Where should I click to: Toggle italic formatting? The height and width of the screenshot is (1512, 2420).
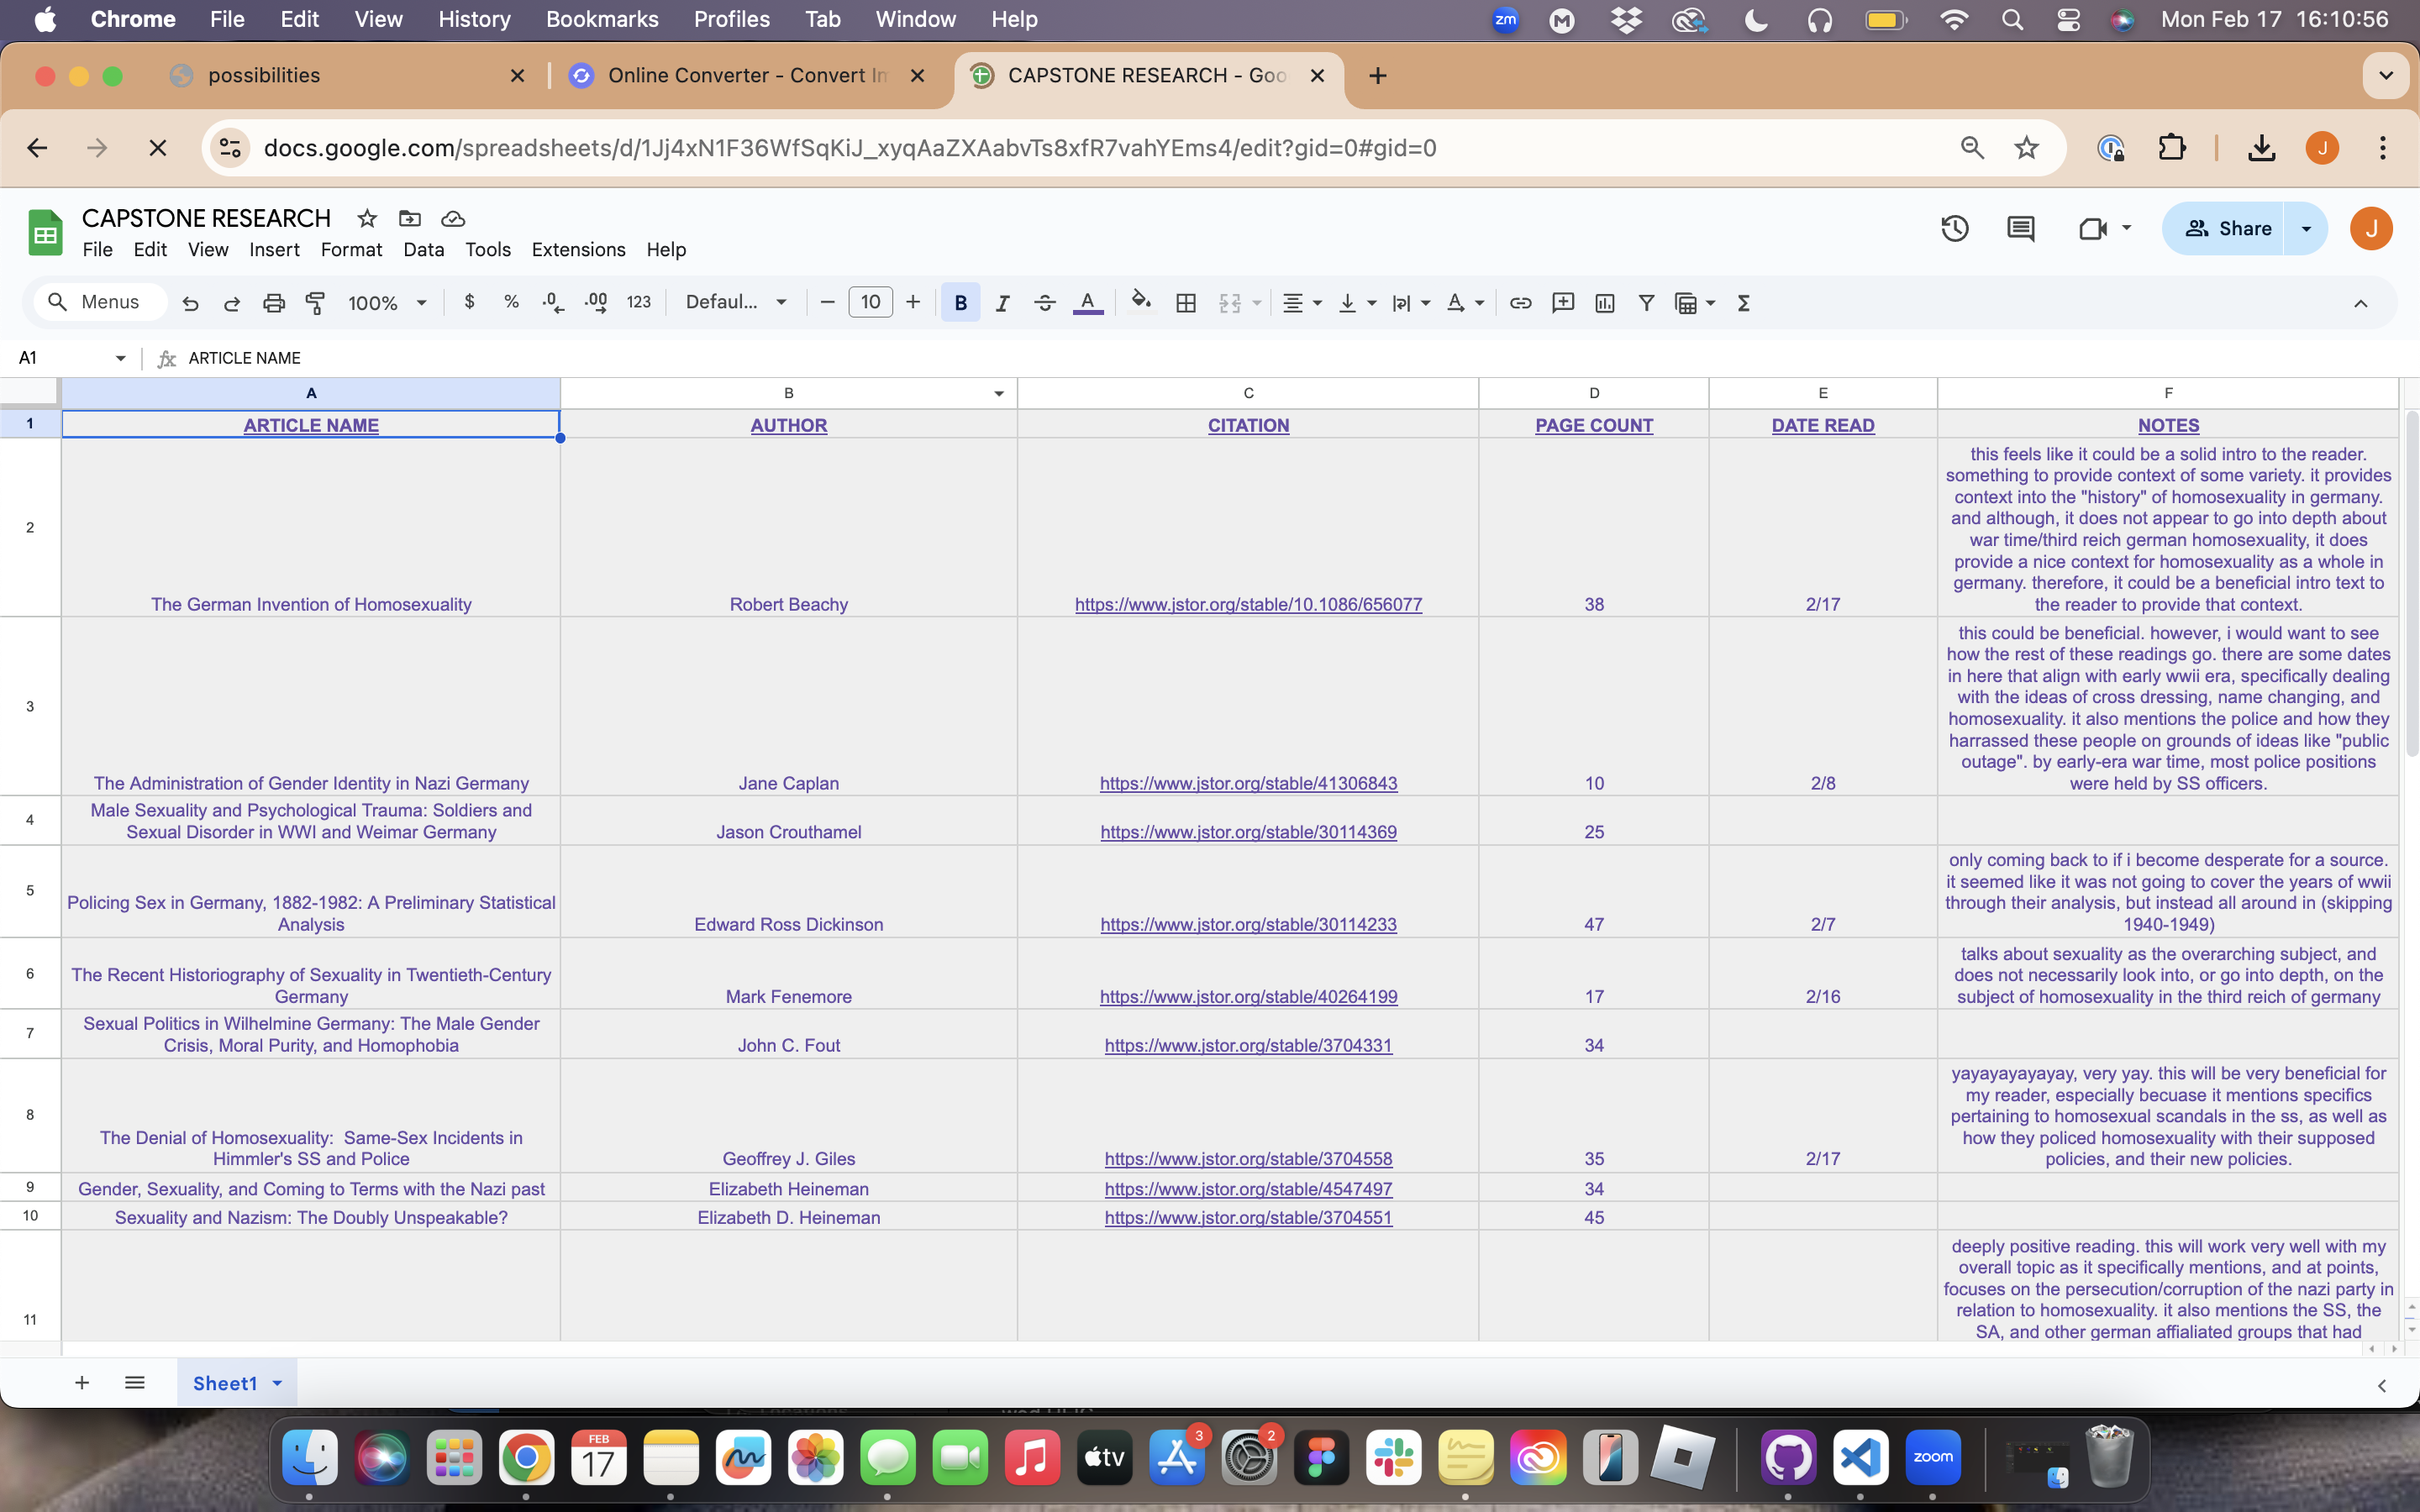1002,303
